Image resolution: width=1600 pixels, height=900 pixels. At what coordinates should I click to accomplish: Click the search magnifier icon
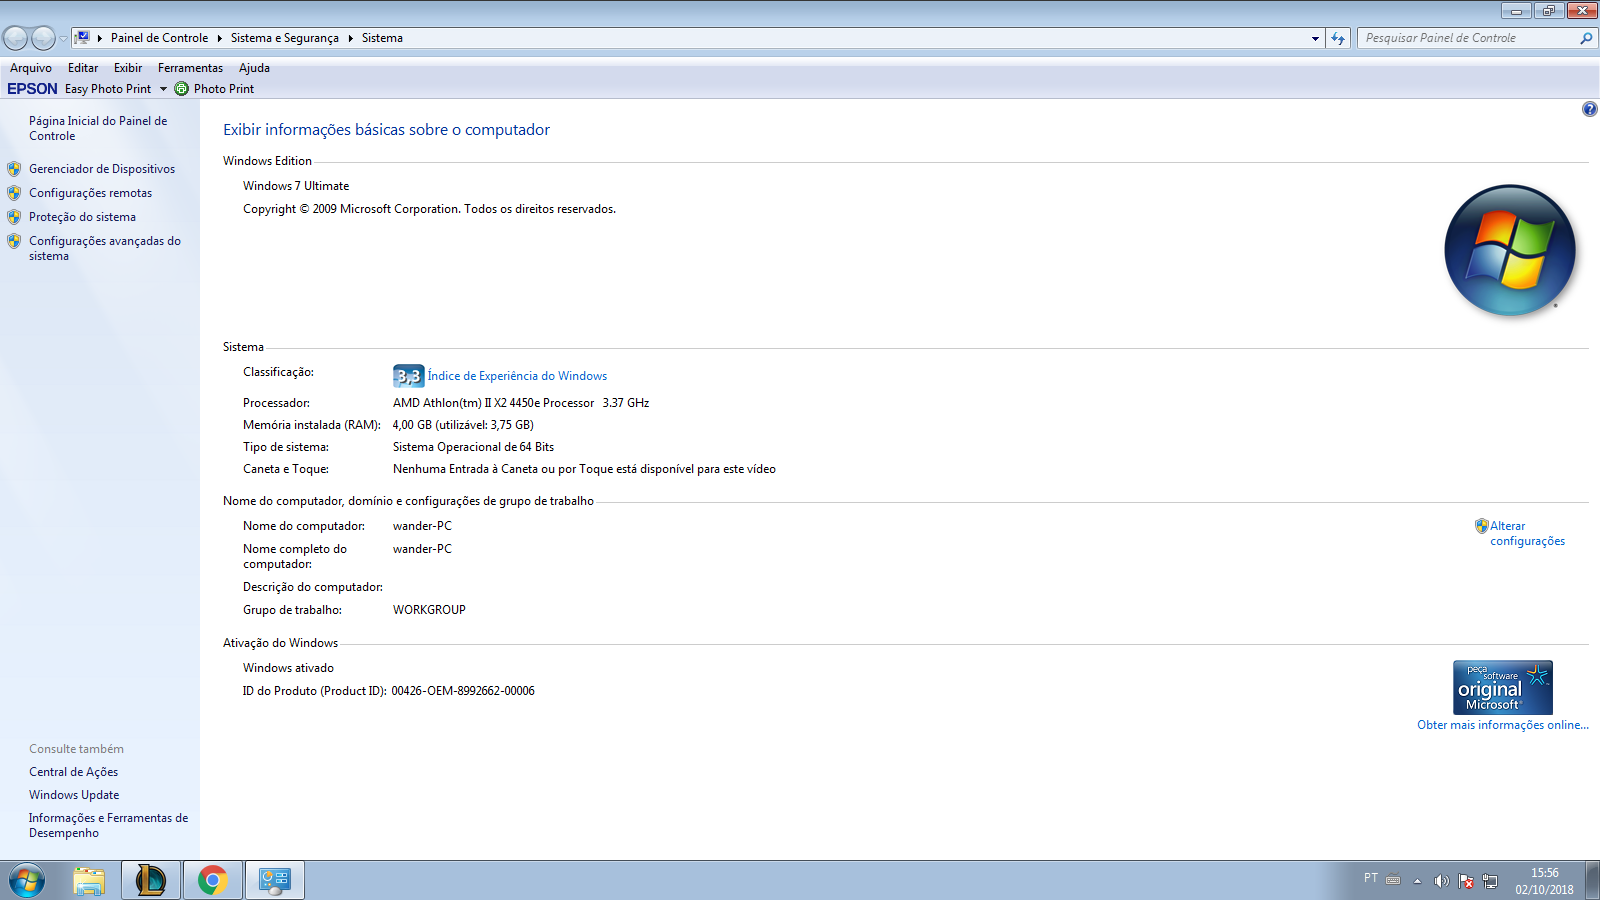(x=1586, y=38)
